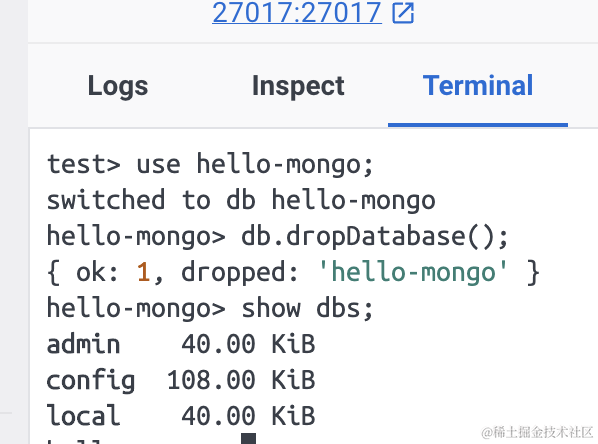Click the blue underline beneath Terminal tab
This screenshot has height=444, width=598.
pyautogui.click(x=478, y=125)
